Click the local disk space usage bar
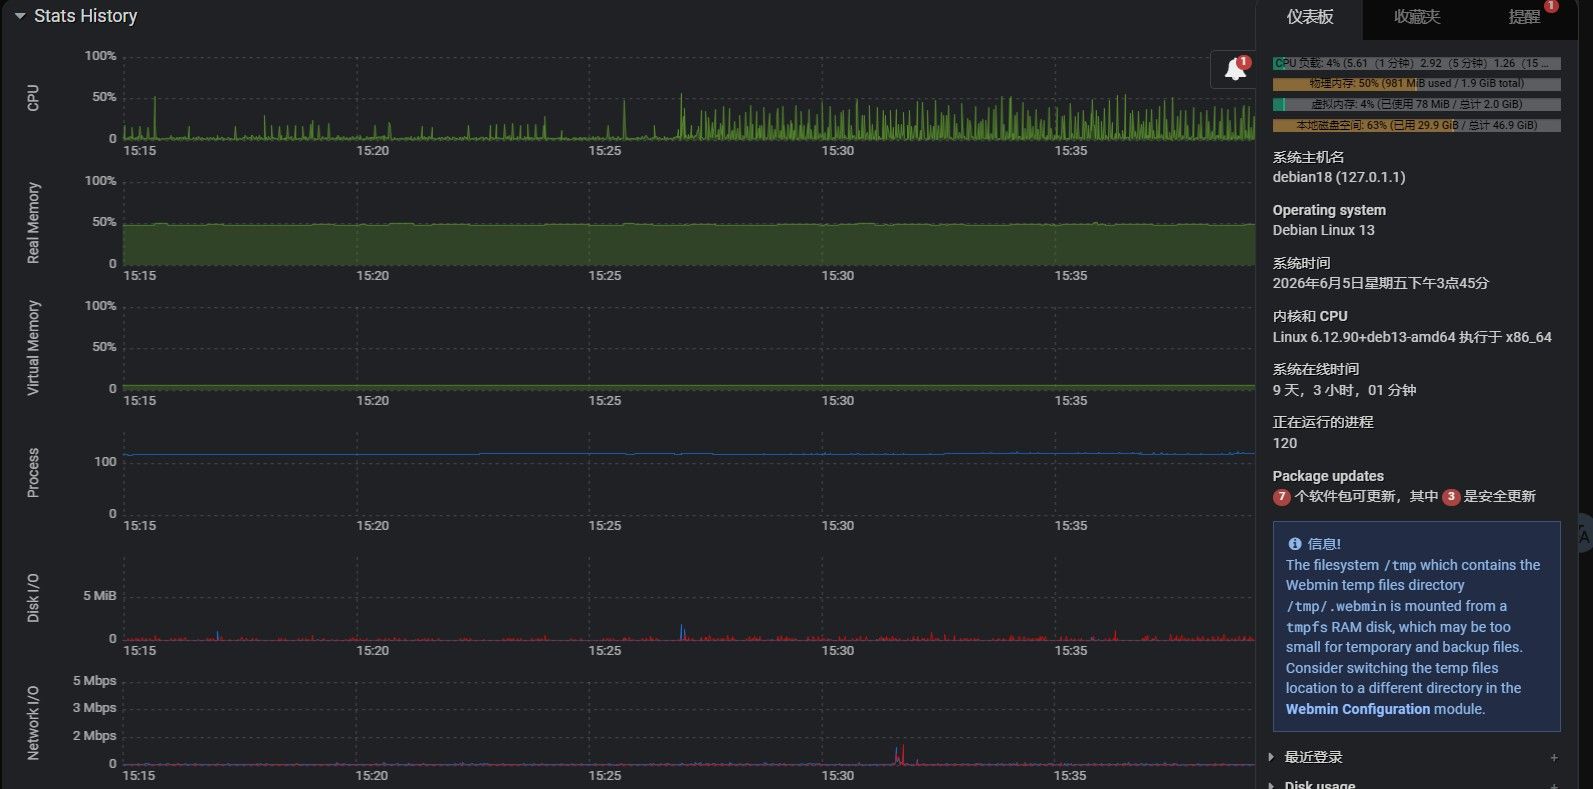The width and height of the screenshot is (1593, 789). click(1416, 125)
